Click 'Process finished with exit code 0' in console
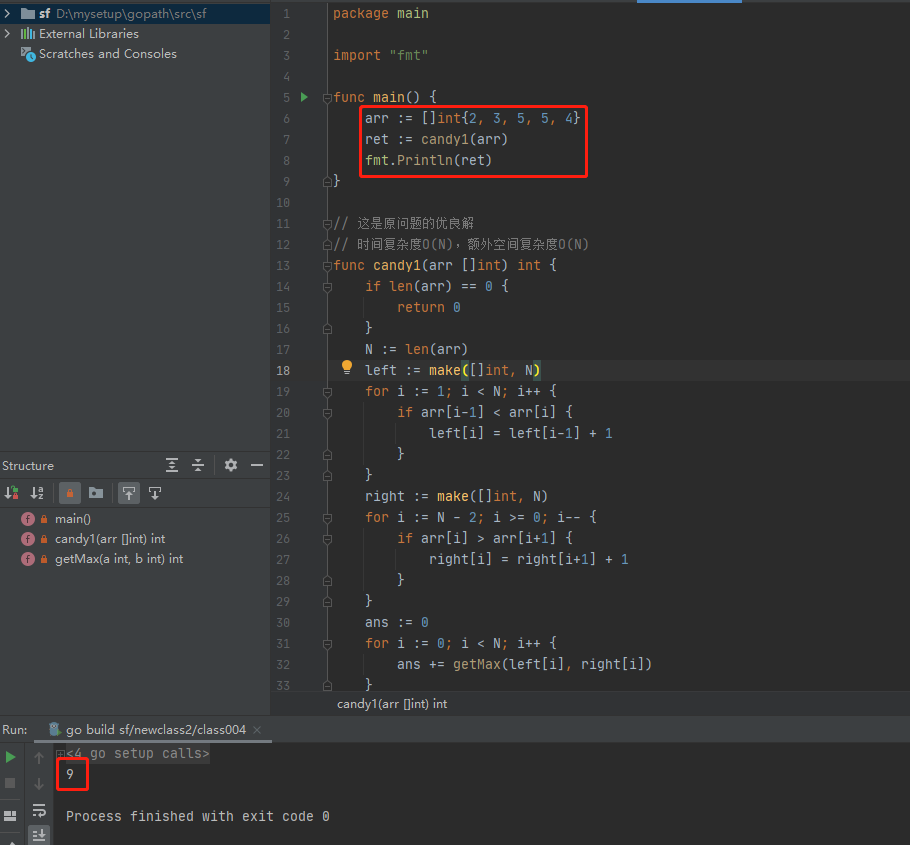910x845 pixels. (x=198, y=816)
